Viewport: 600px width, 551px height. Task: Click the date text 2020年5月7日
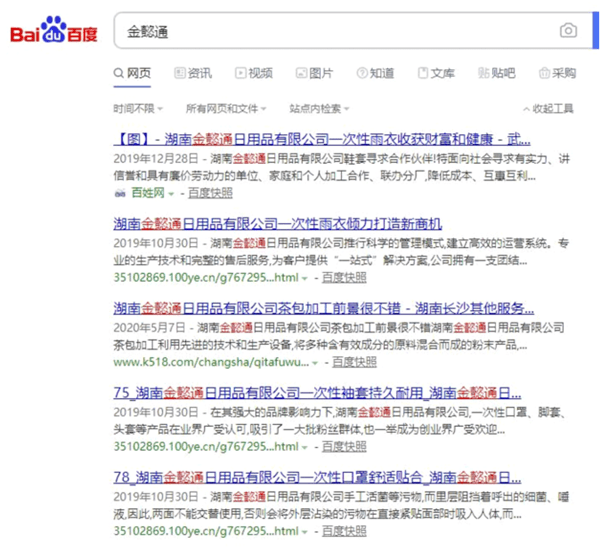coord(149,328)
